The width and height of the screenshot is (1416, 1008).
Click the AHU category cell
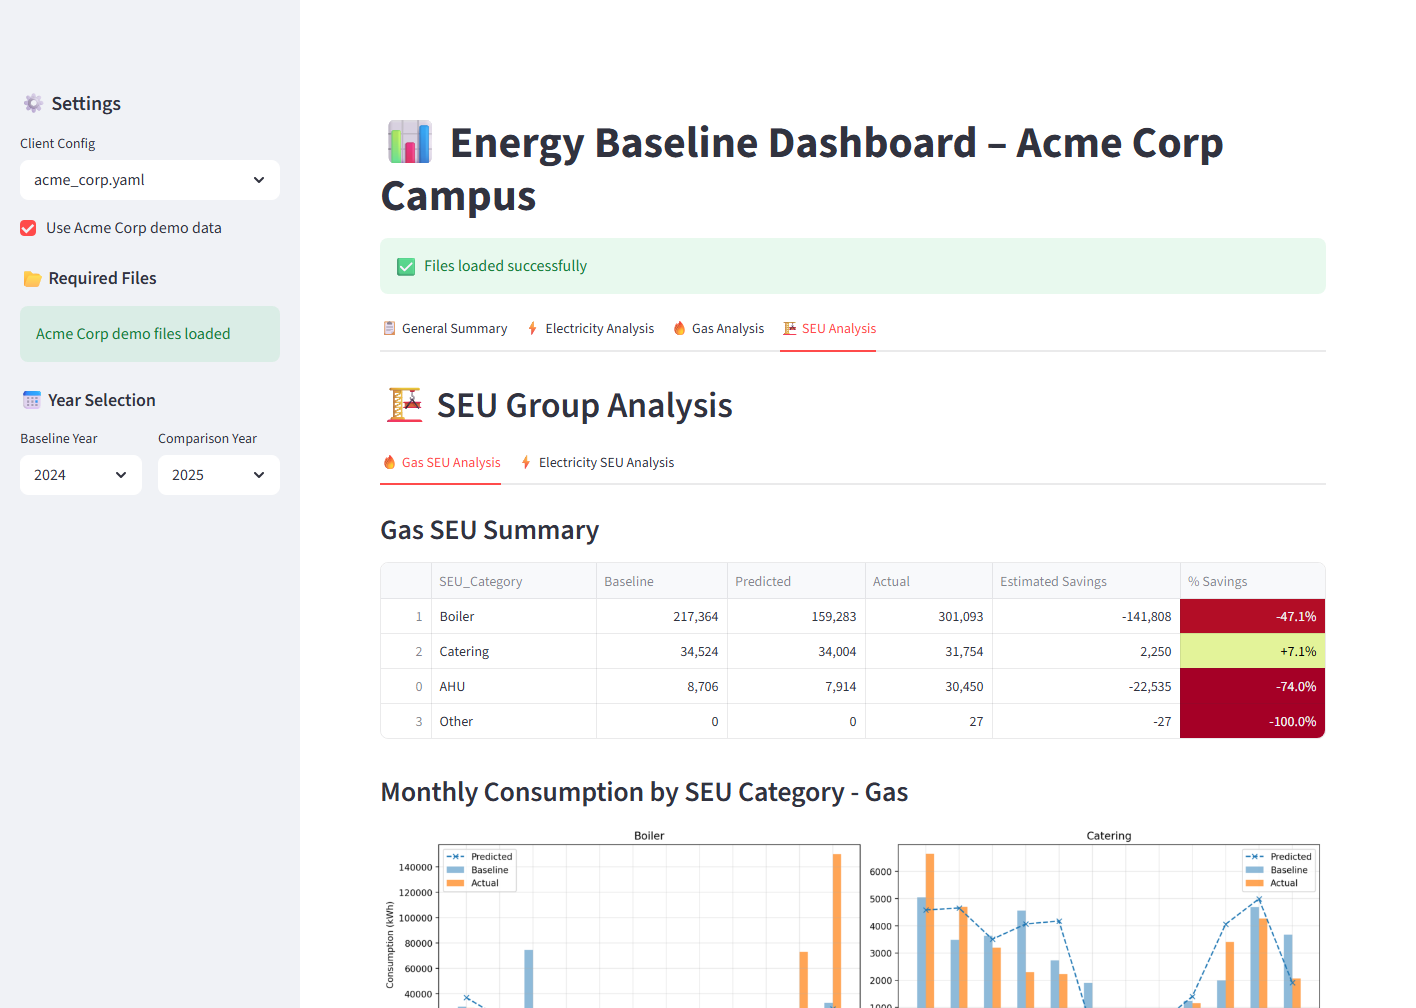[x=514, y=686]
